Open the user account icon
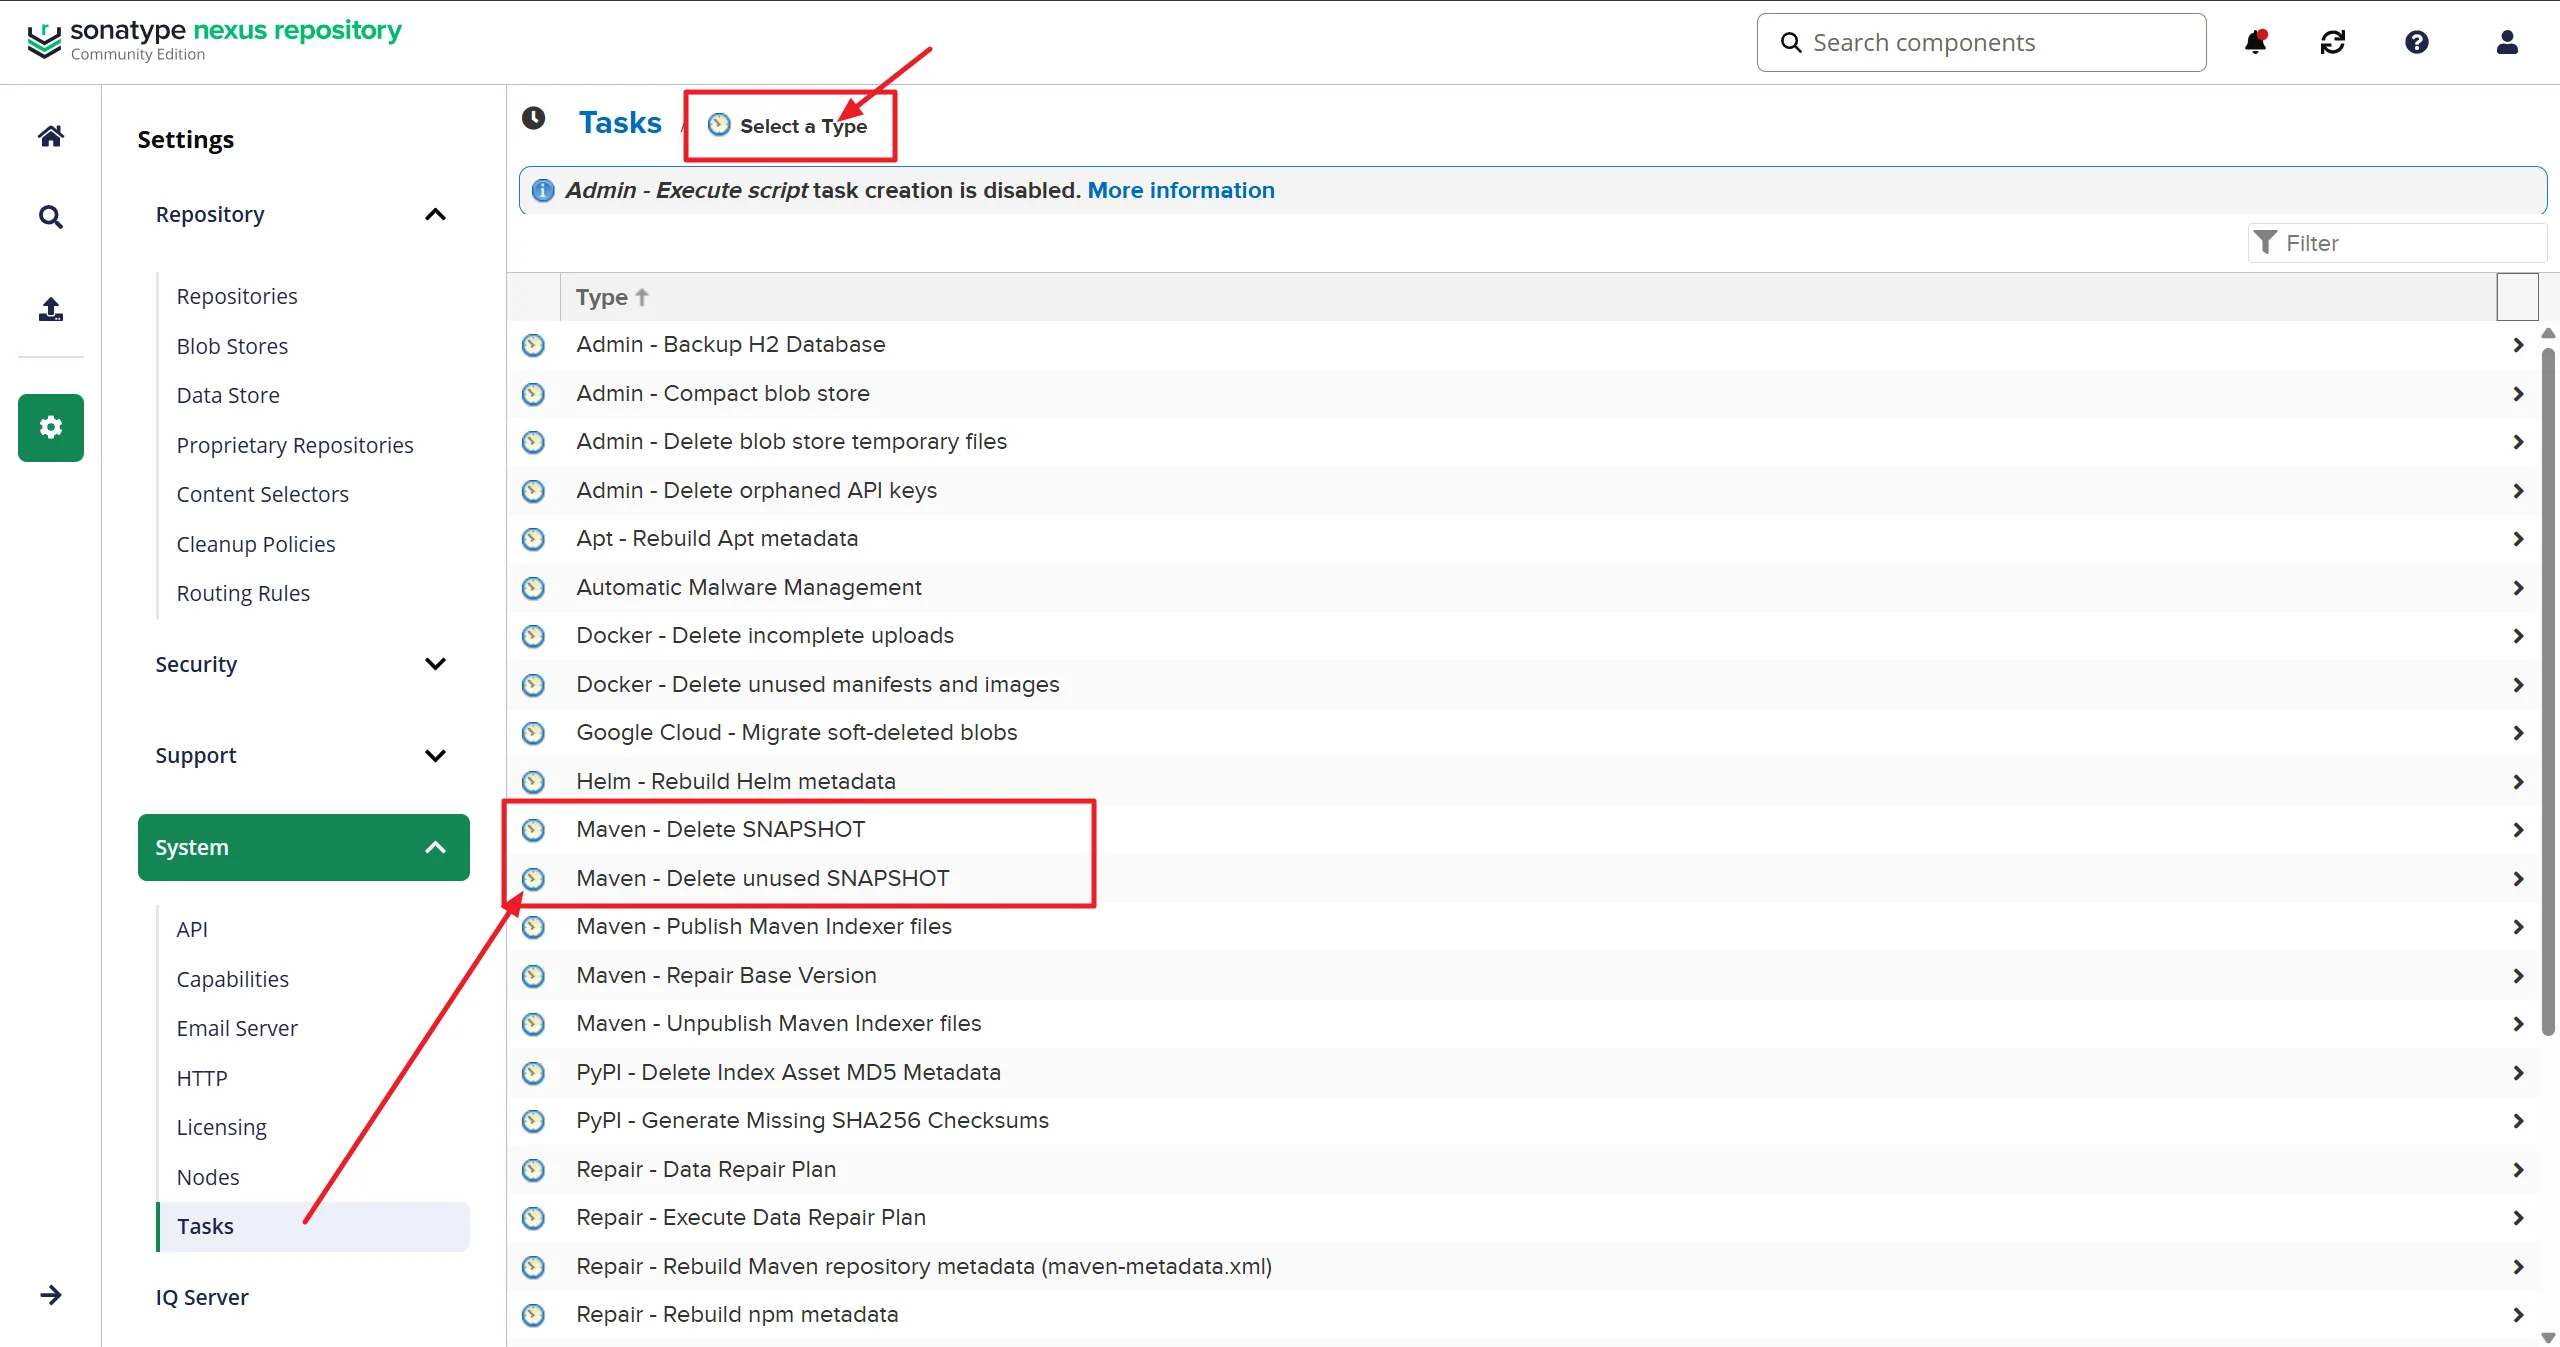Screen dimensions: 2560x1347 (x=2507, y=42)
